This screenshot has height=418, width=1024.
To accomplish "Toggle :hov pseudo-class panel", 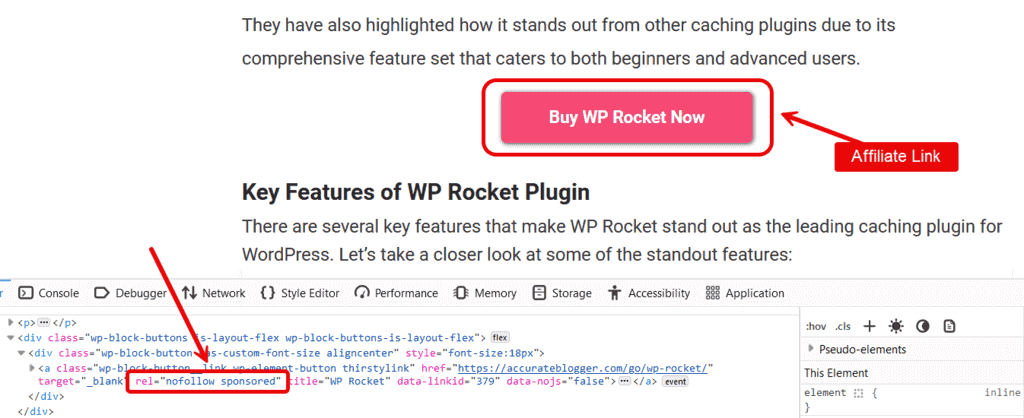I will 816,327.
